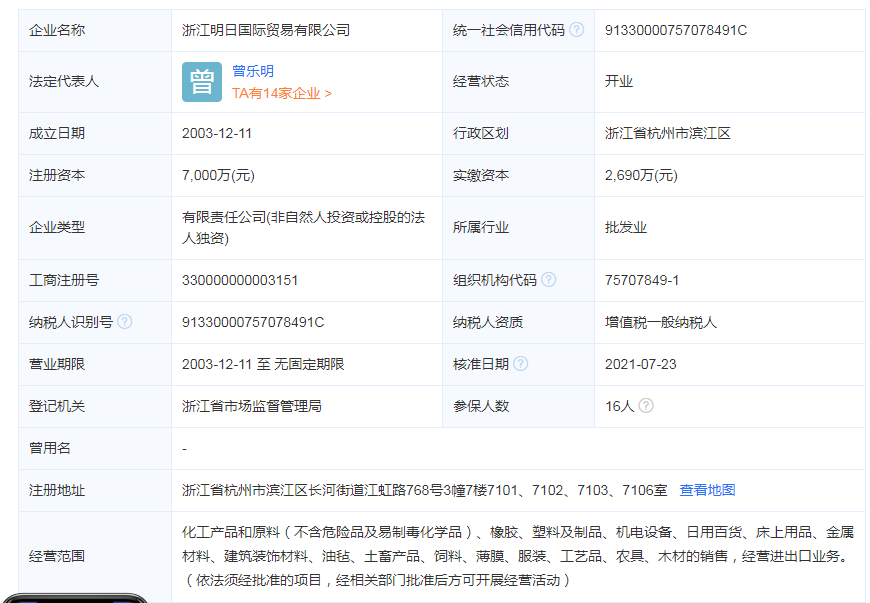This screenshot has height=603, width=870.
Task: Select industry value 批发业
Action: 626,227
